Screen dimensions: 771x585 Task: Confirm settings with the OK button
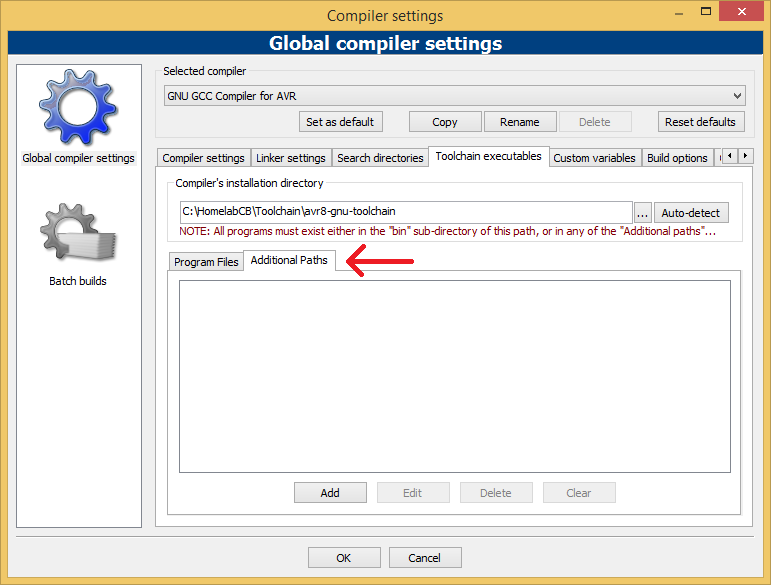point(343,558)
